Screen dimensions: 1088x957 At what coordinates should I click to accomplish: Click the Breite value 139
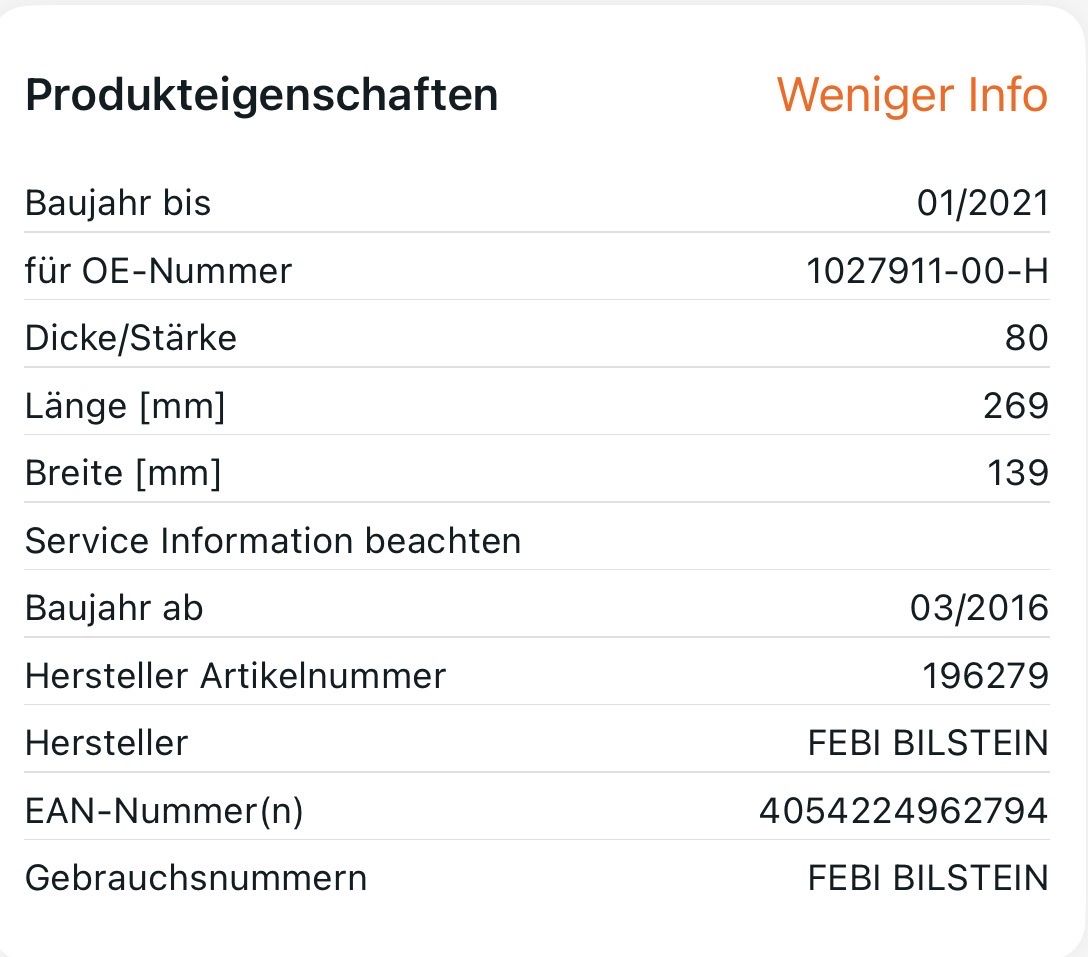coord(1017,473)
